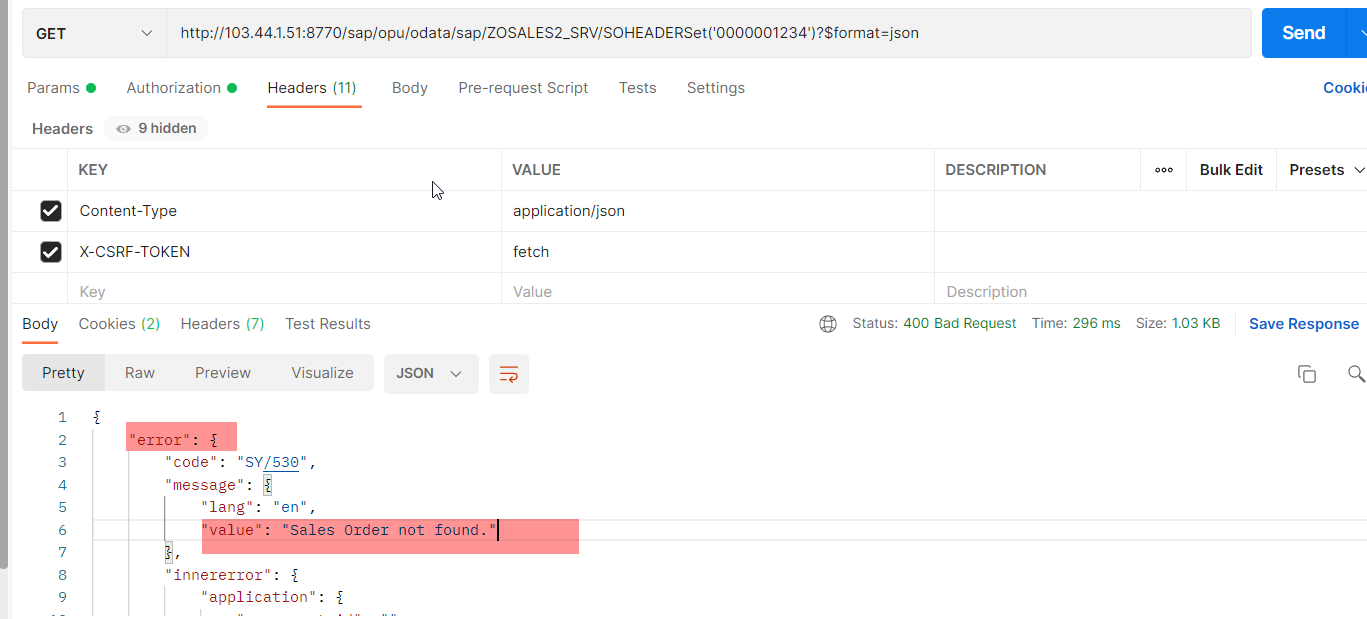Switch to the Visualize view
The height and width of the screenshot is (619, 1367).
click(x=322, y=373)
